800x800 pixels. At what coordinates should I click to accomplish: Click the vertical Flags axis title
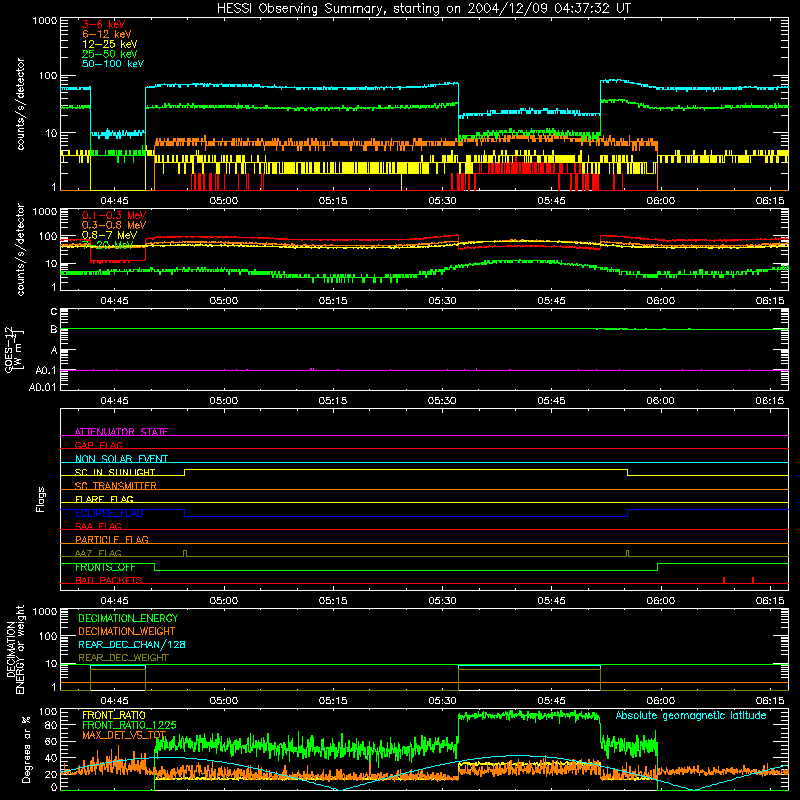pyautogui.click(x=40, y=499)
